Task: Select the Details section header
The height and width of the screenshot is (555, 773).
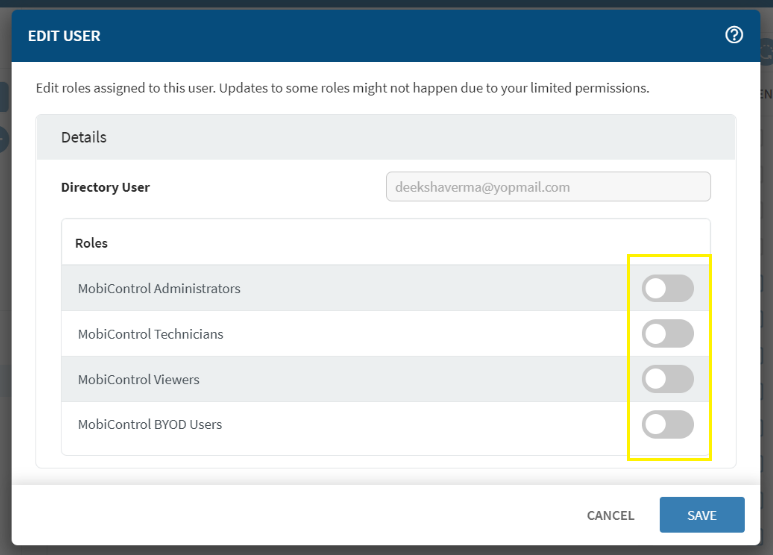Action: [84, 137]
